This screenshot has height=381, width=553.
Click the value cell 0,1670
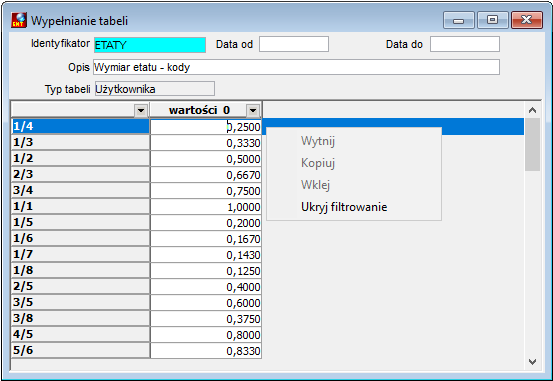[x=206, y=238]
